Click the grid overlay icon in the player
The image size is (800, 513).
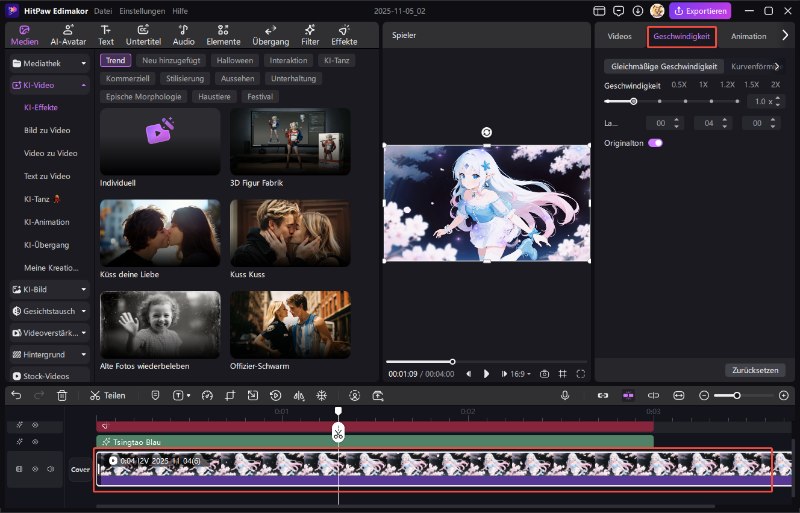click(562, 374)
